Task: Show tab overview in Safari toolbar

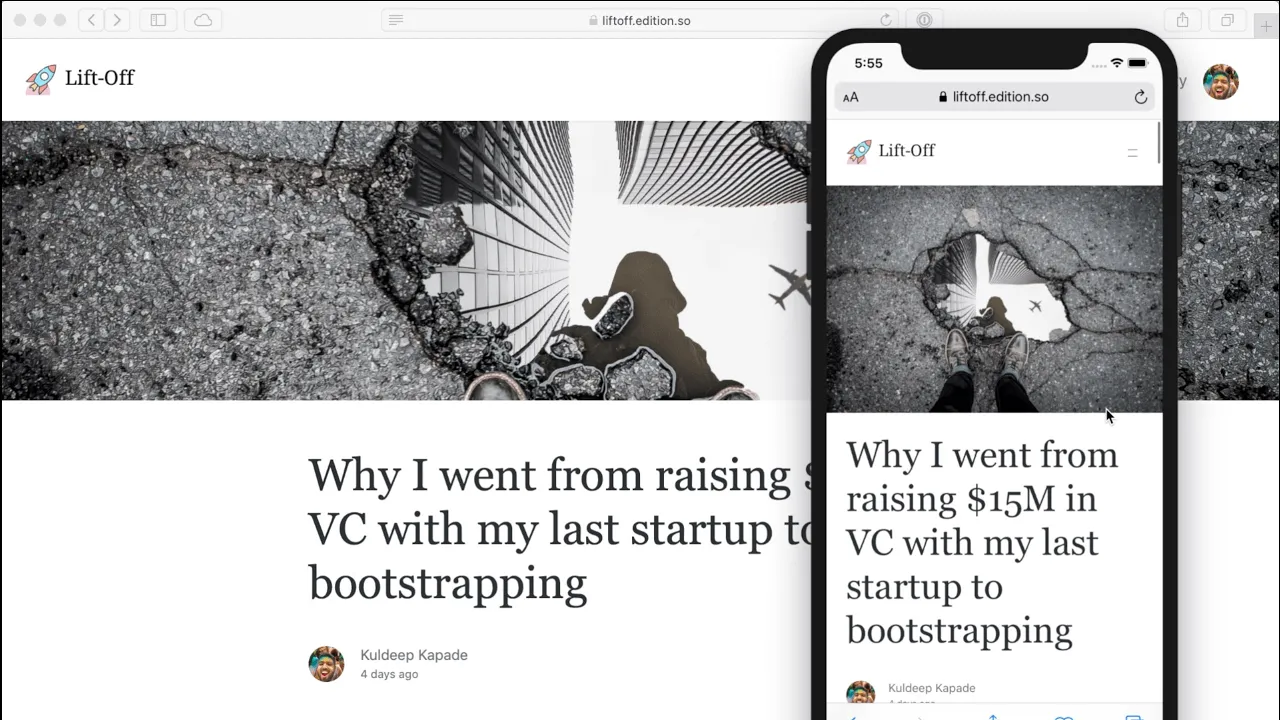Action: tap(1227, 20)
